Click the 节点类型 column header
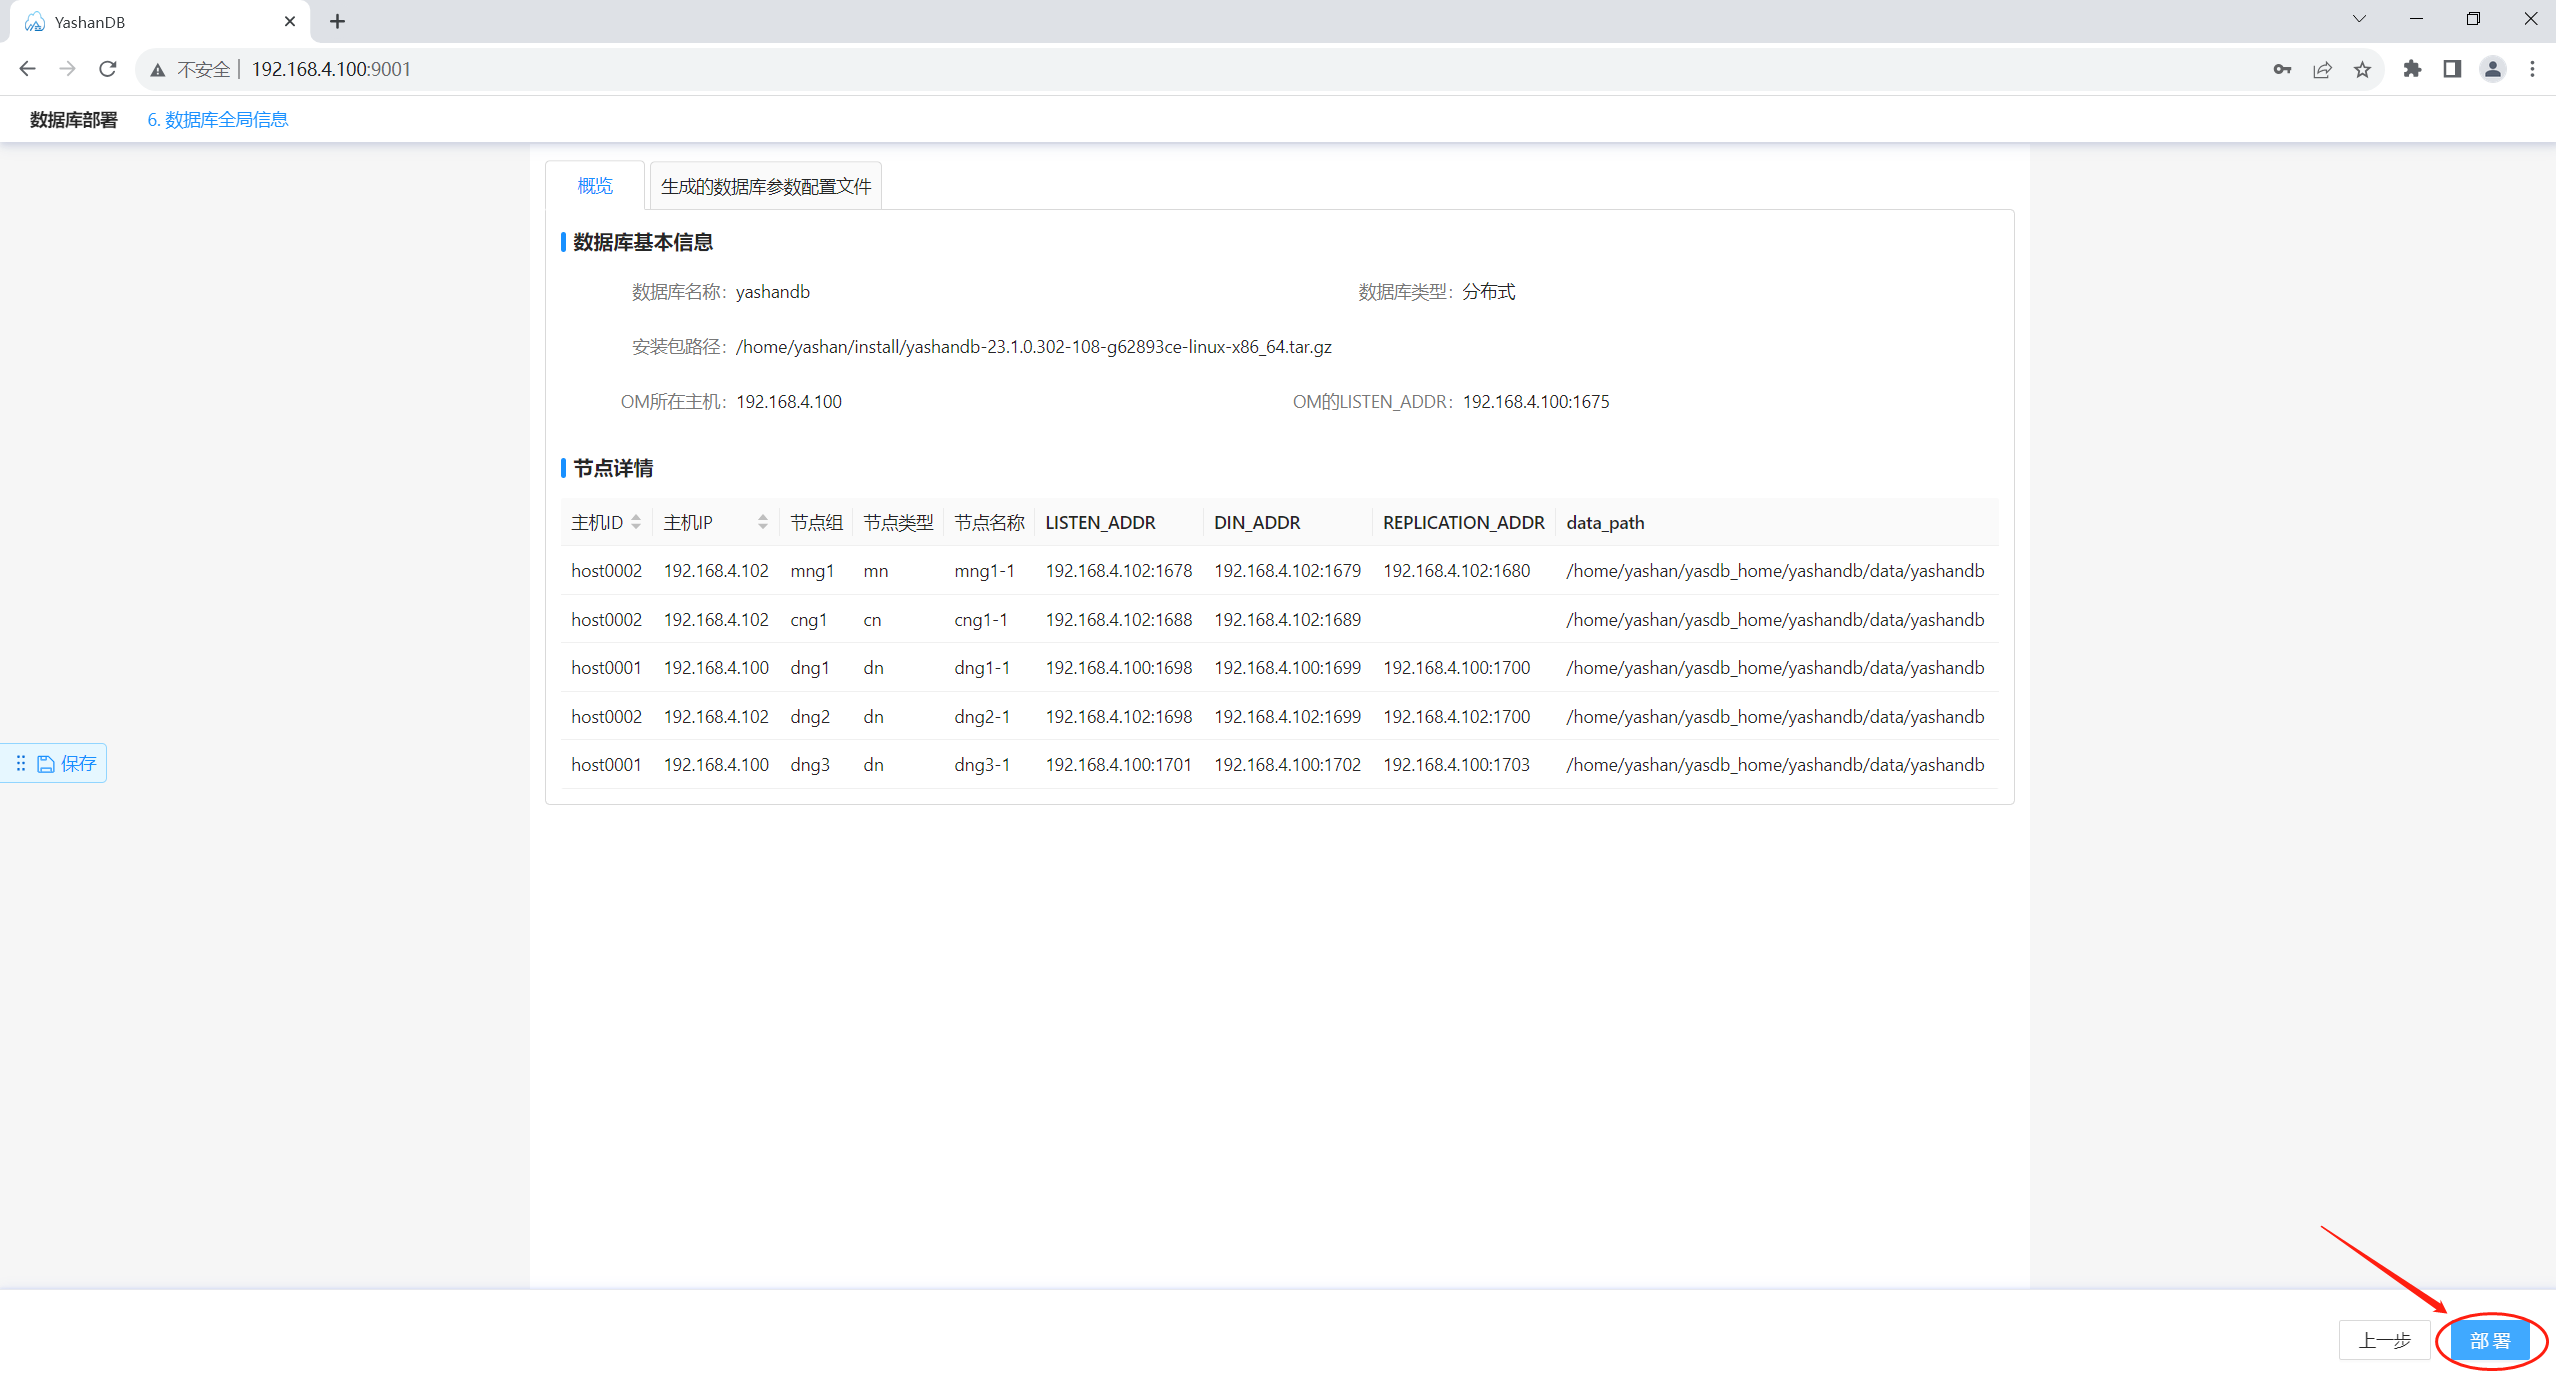This screenshot has width=2556, height=1388. click(x=898, y=522)
